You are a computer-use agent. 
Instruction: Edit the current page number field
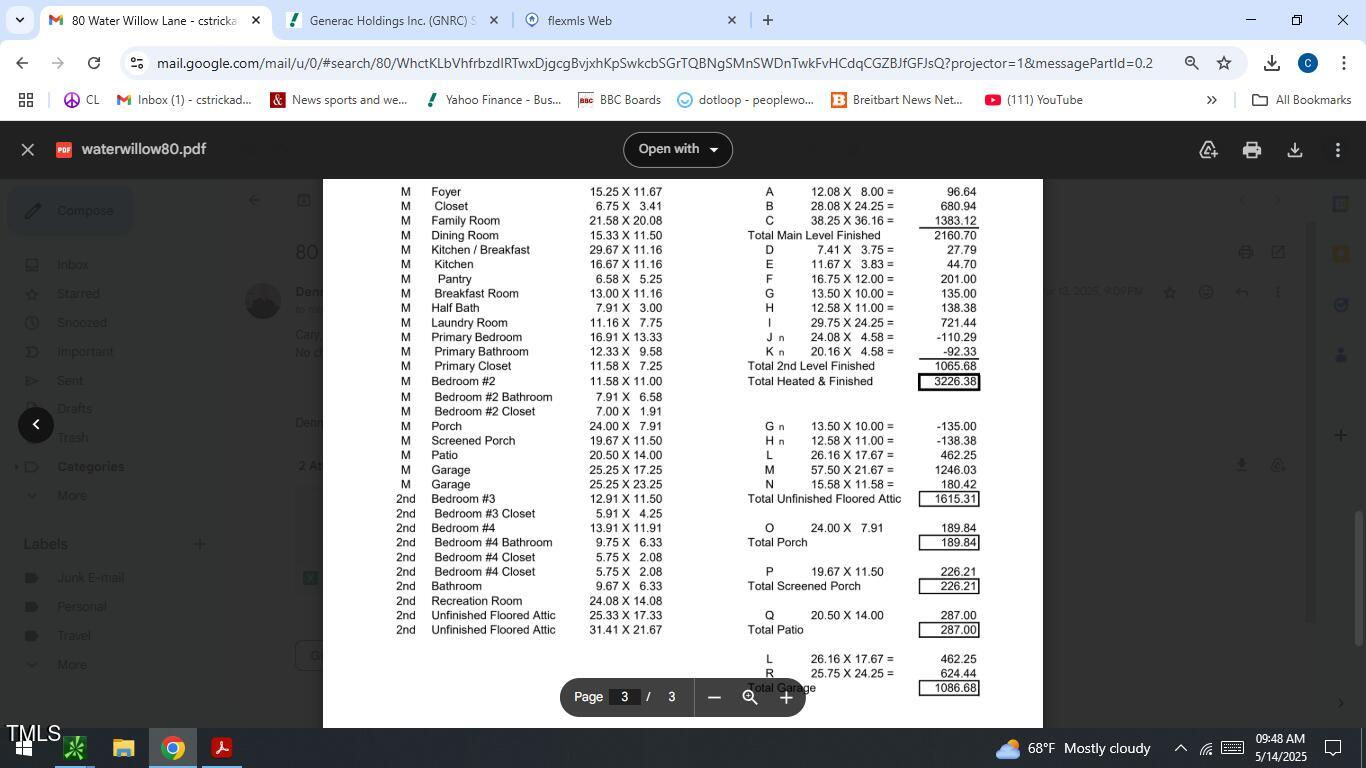(624, 697)
